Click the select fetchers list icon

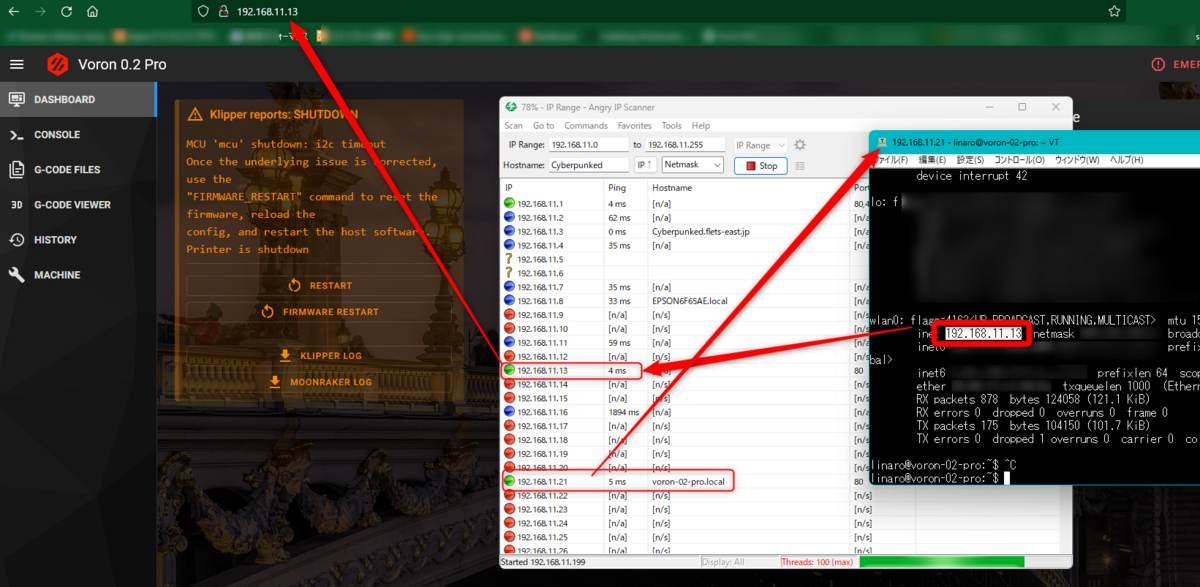(x=800, y=166)
